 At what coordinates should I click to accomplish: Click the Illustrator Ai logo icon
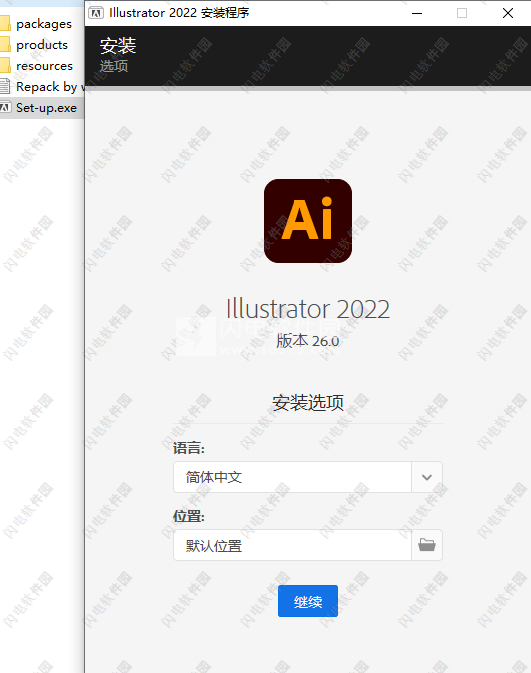pos(308,221)
